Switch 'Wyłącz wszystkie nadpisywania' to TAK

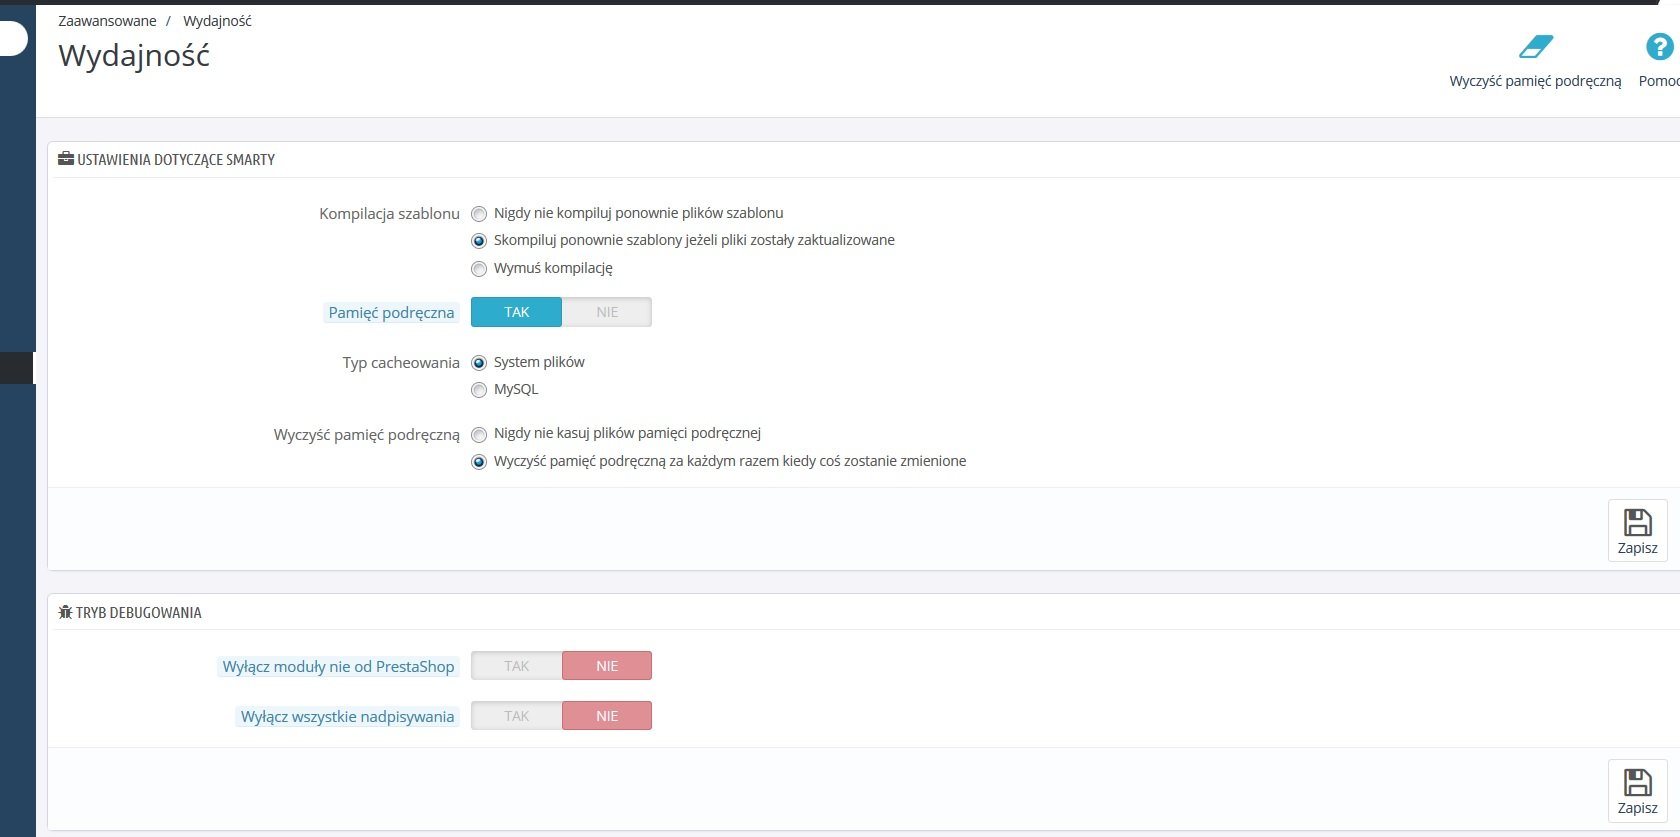click(x=517, y=716)
